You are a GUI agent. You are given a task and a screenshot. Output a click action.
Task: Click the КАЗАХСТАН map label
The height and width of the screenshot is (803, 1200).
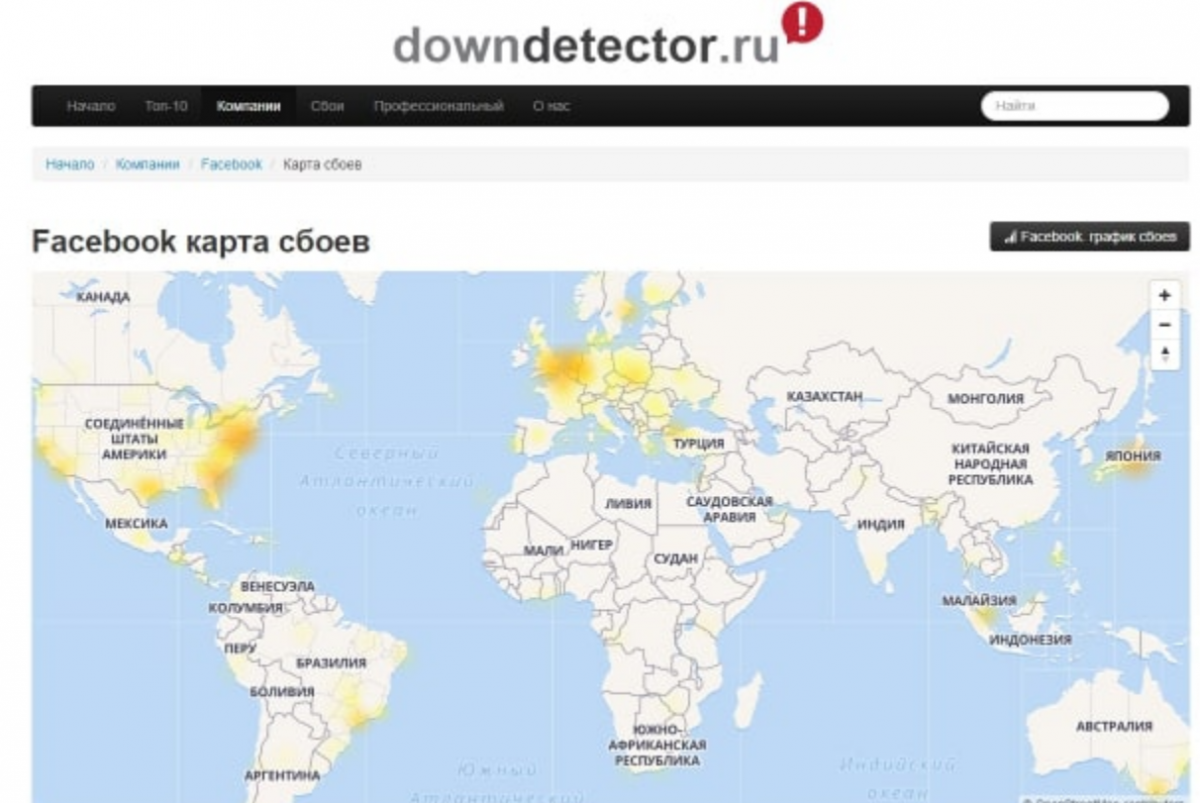pos(824,397)
